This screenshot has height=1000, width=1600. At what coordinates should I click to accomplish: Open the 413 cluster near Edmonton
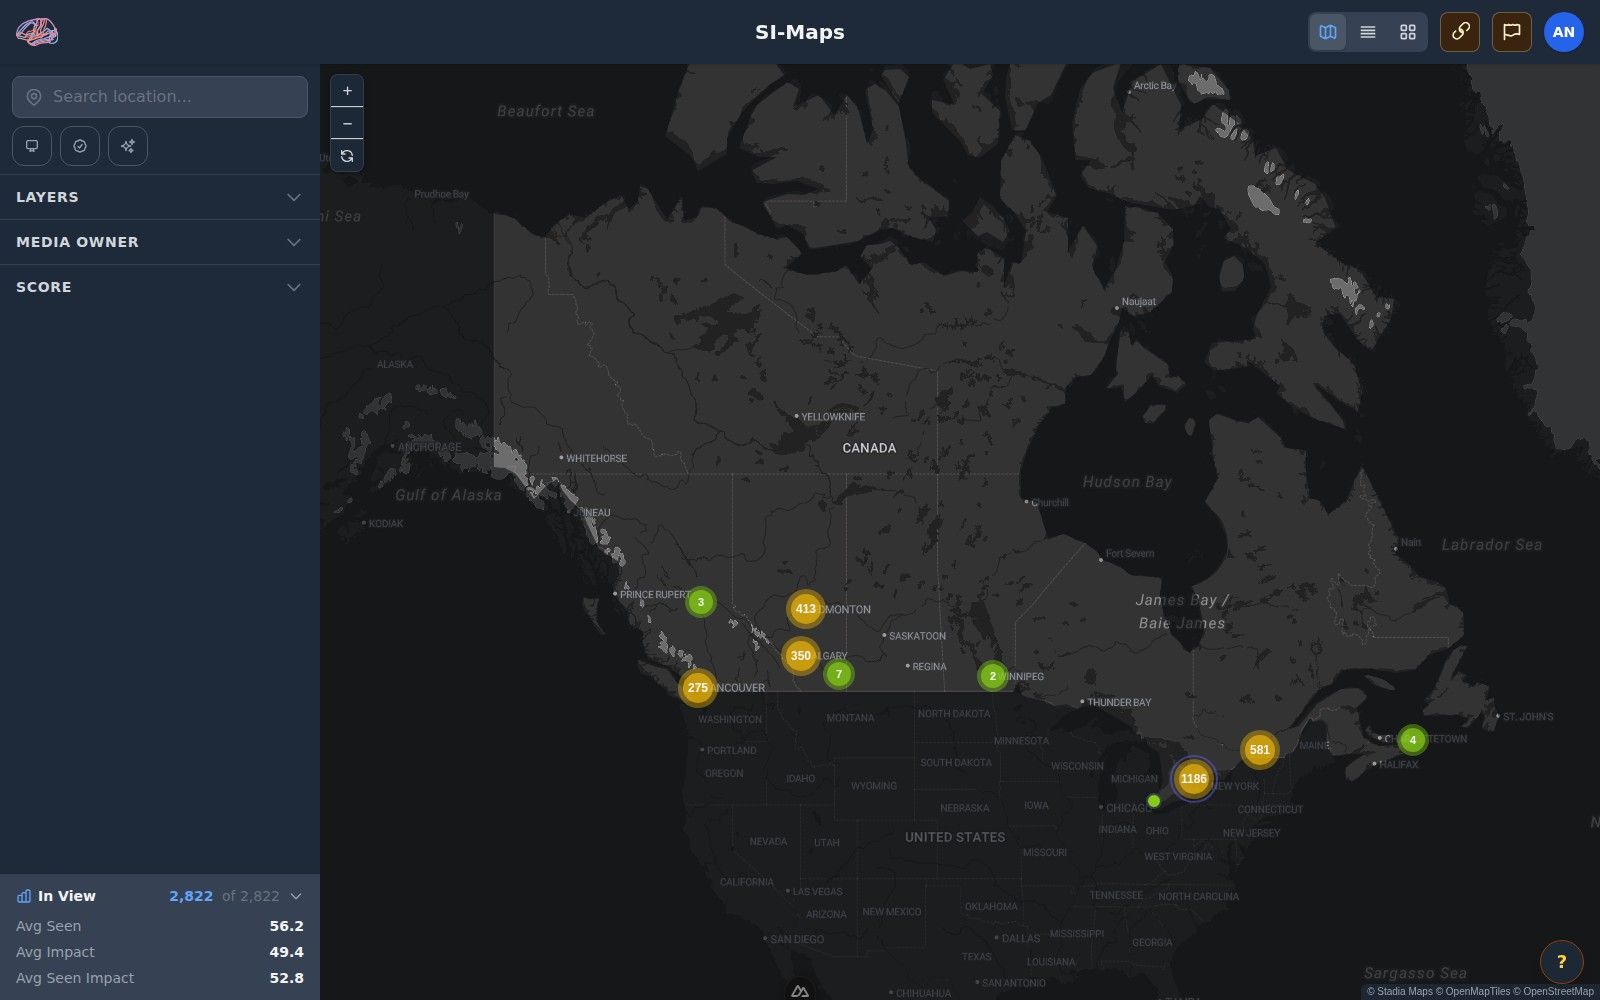(806, 608)
